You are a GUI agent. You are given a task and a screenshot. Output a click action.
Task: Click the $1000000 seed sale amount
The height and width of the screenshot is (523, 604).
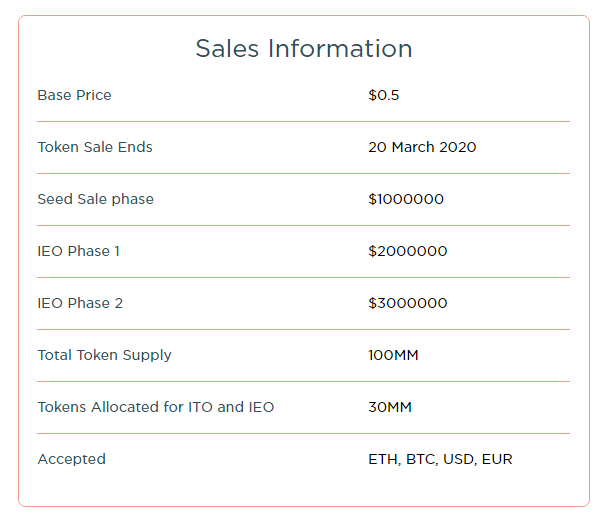point(406,199)
